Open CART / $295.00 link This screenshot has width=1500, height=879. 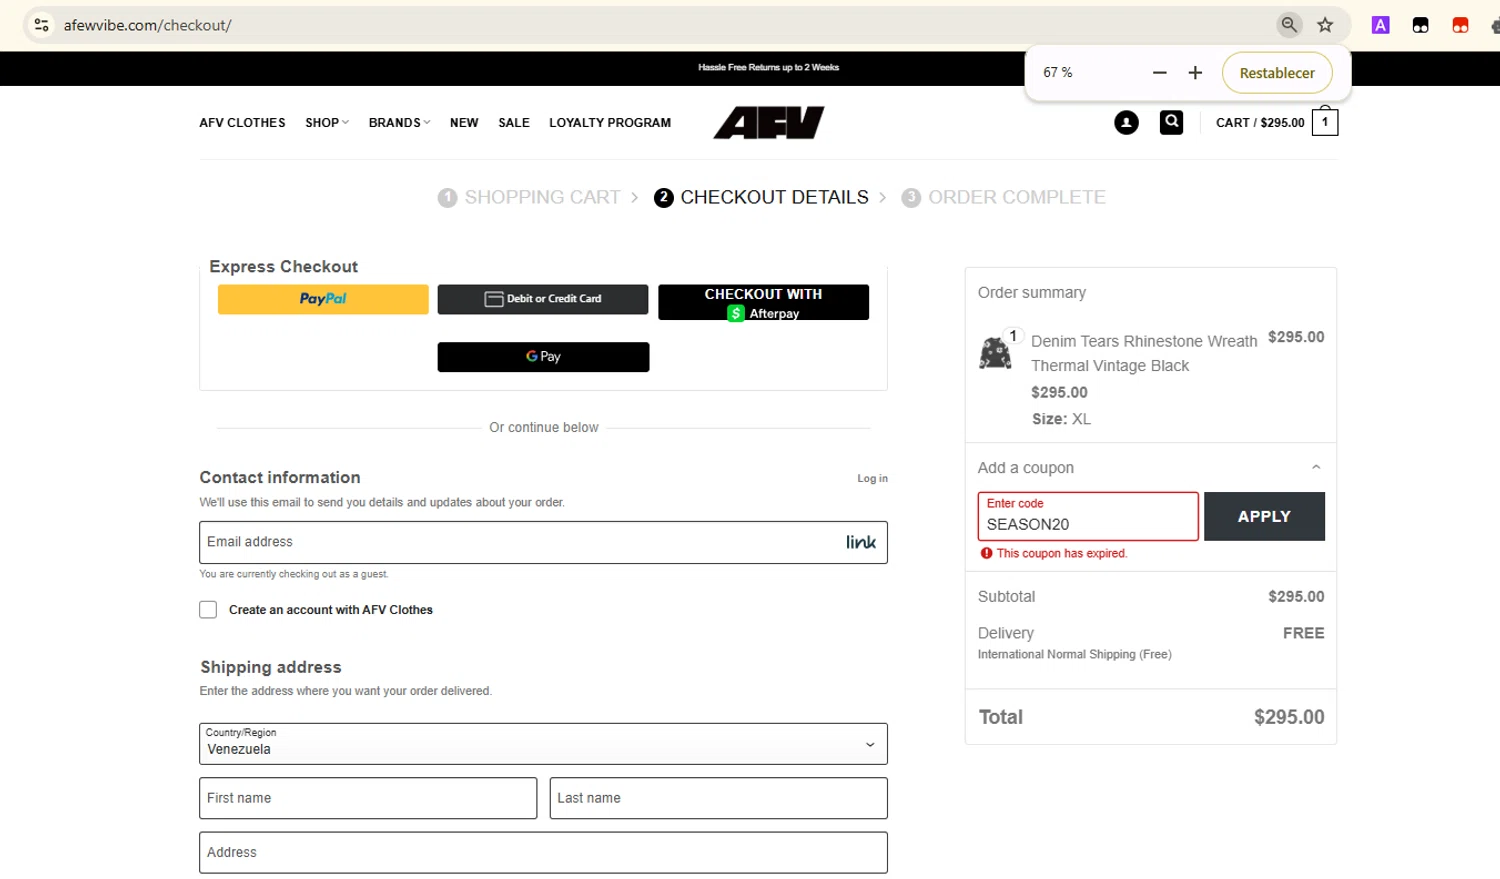(1260, 123)
